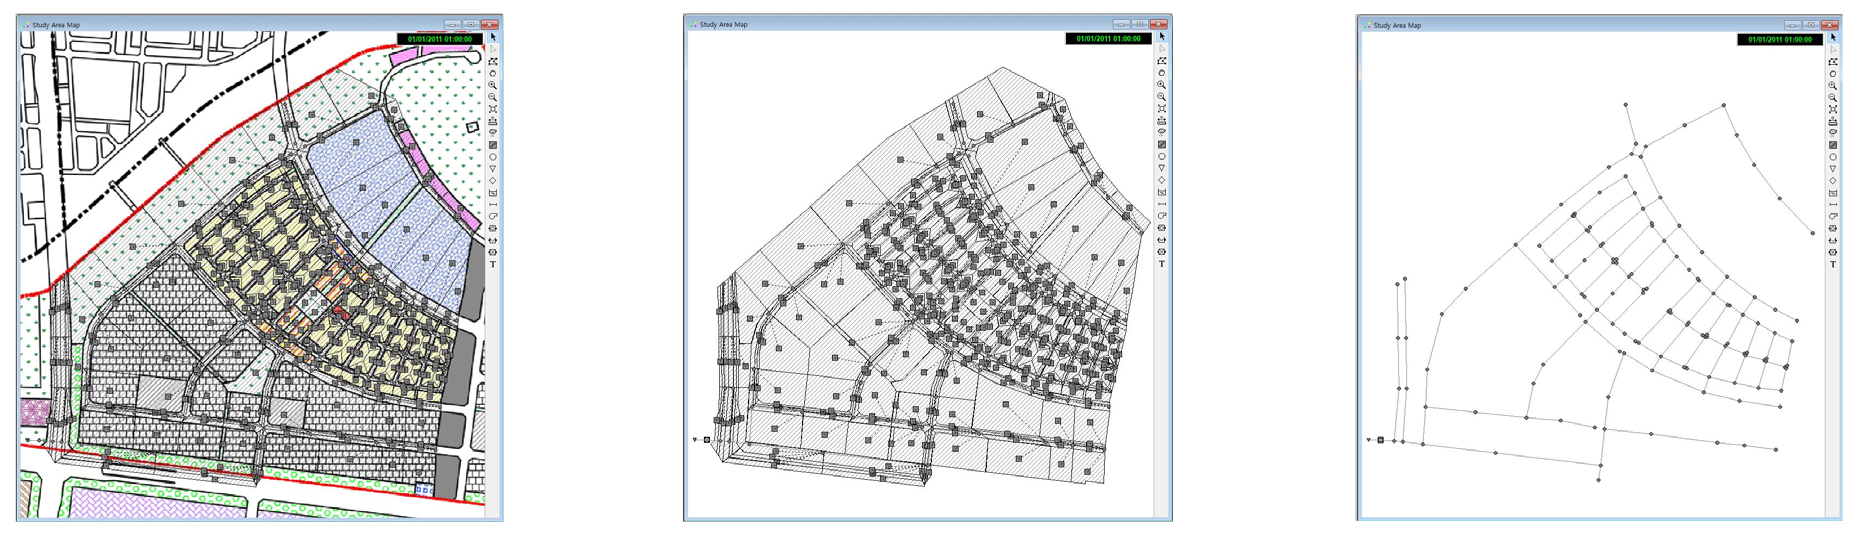
Task: Maximize the right Study Area Map window
Action: point(1811,25)
